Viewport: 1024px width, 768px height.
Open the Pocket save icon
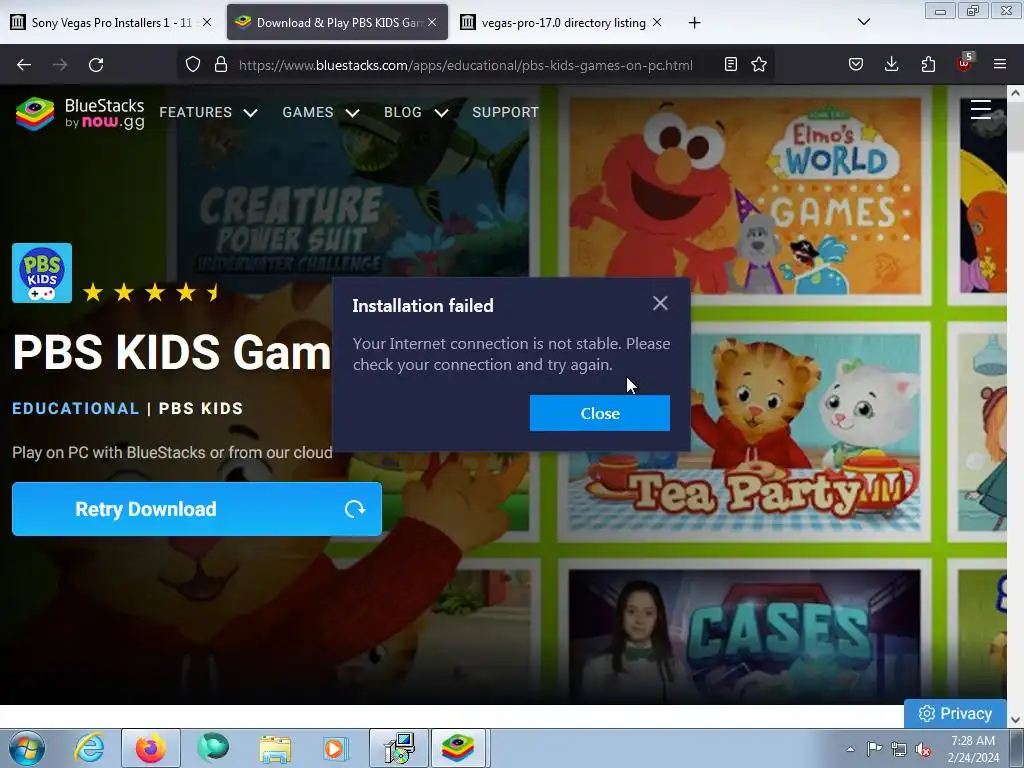[x=856, y=65]
